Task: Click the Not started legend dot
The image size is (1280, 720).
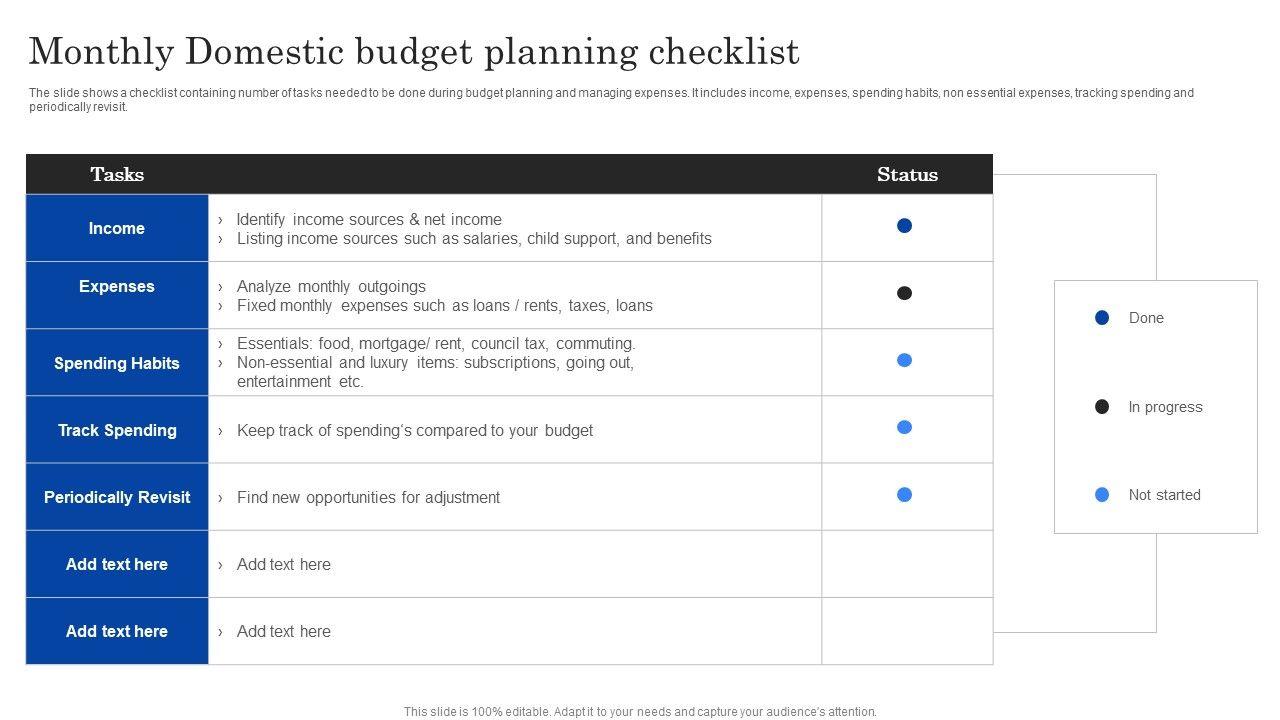Action: [x=1102, y=494]
